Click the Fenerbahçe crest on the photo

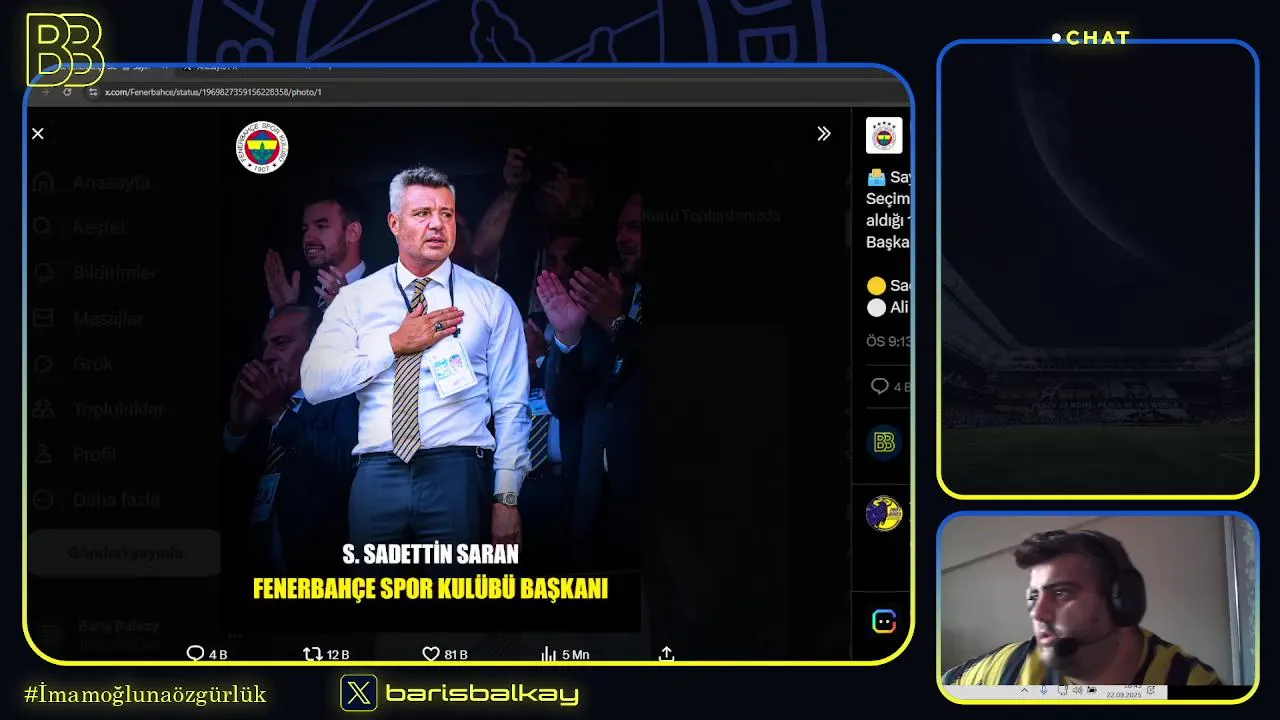click(x=262, y=148)
